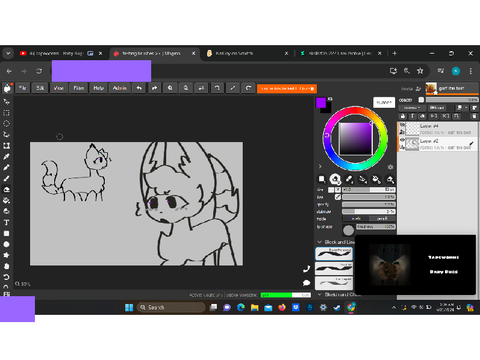480x360 pixels.
Task: Rotate the canvas view right
Action: [x=248, y=88]
